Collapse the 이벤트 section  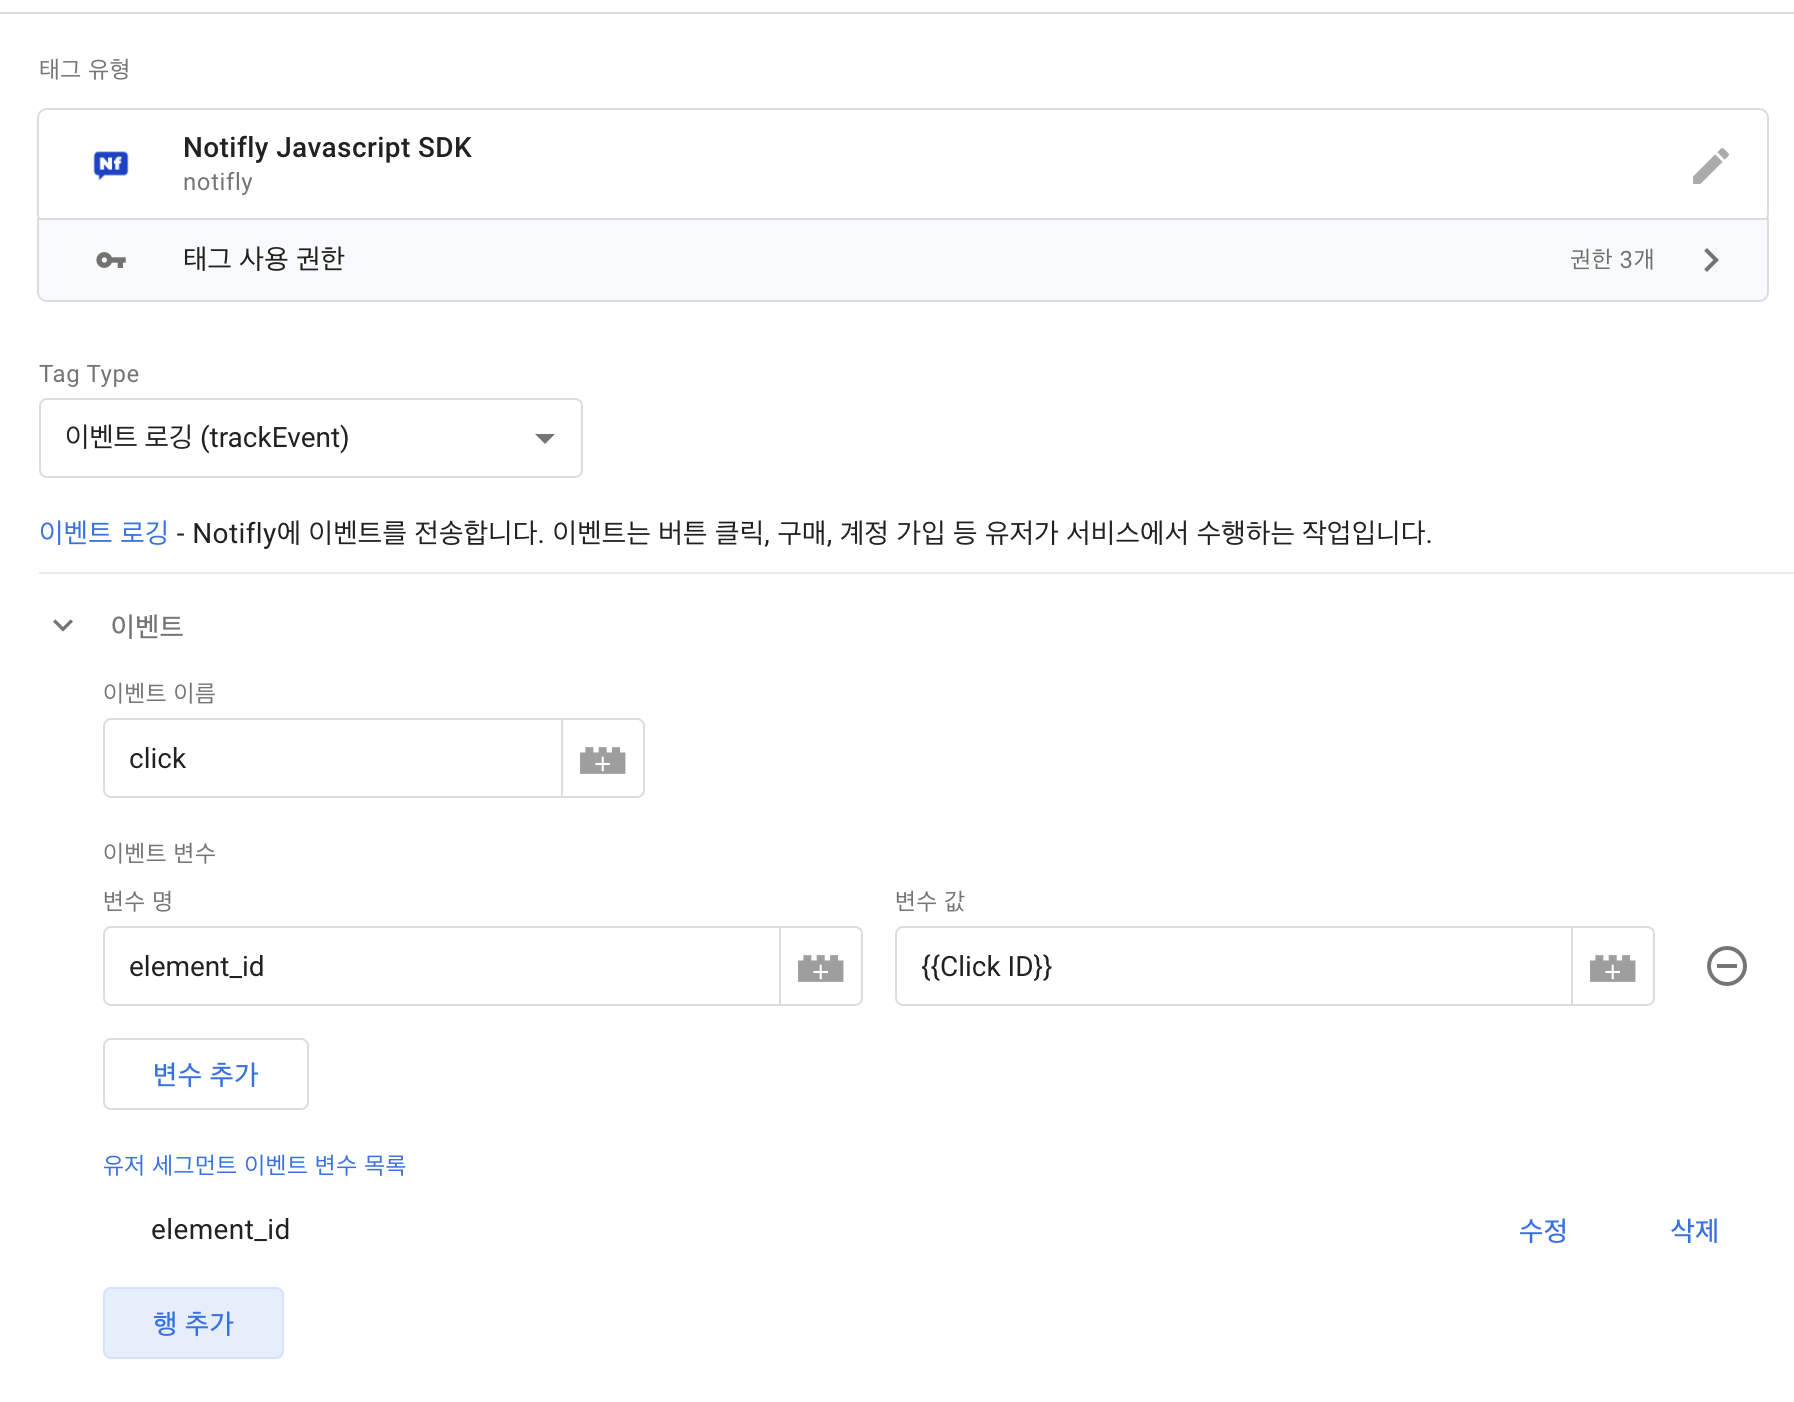click(x=62, y=625)
